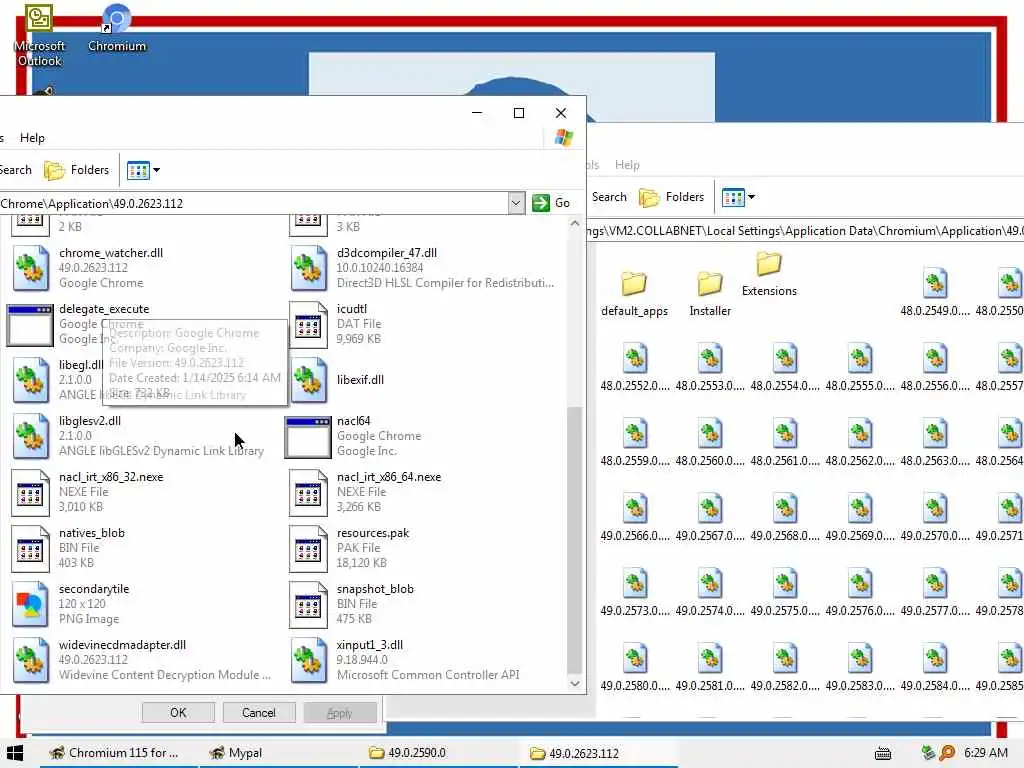Click Folders button in back Explorer toolbar
Image resolution: width=1024 pixels, height=768 pixels.
pyautogui.click(x=672, y=197)
